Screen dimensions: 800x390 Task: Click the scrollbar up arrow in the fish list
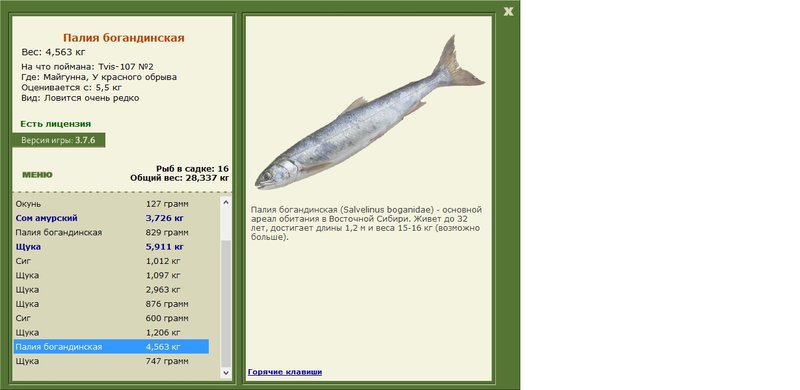(x=226, y=203)
